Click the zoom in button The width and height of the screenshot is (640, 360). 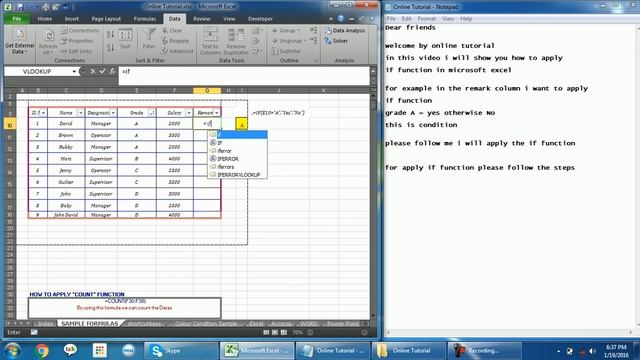point(364,333)
